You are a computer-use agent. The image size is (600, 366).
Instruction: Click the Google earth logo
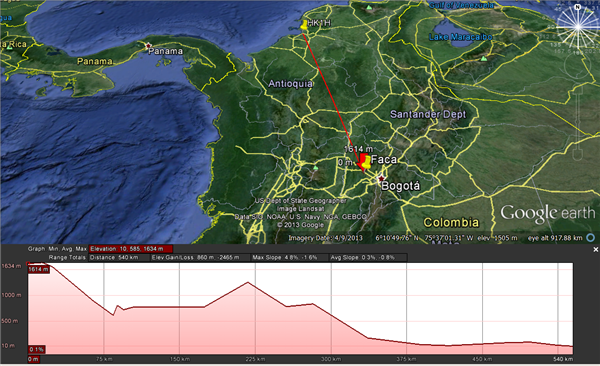pyautogui.click(x=548, y=214)
